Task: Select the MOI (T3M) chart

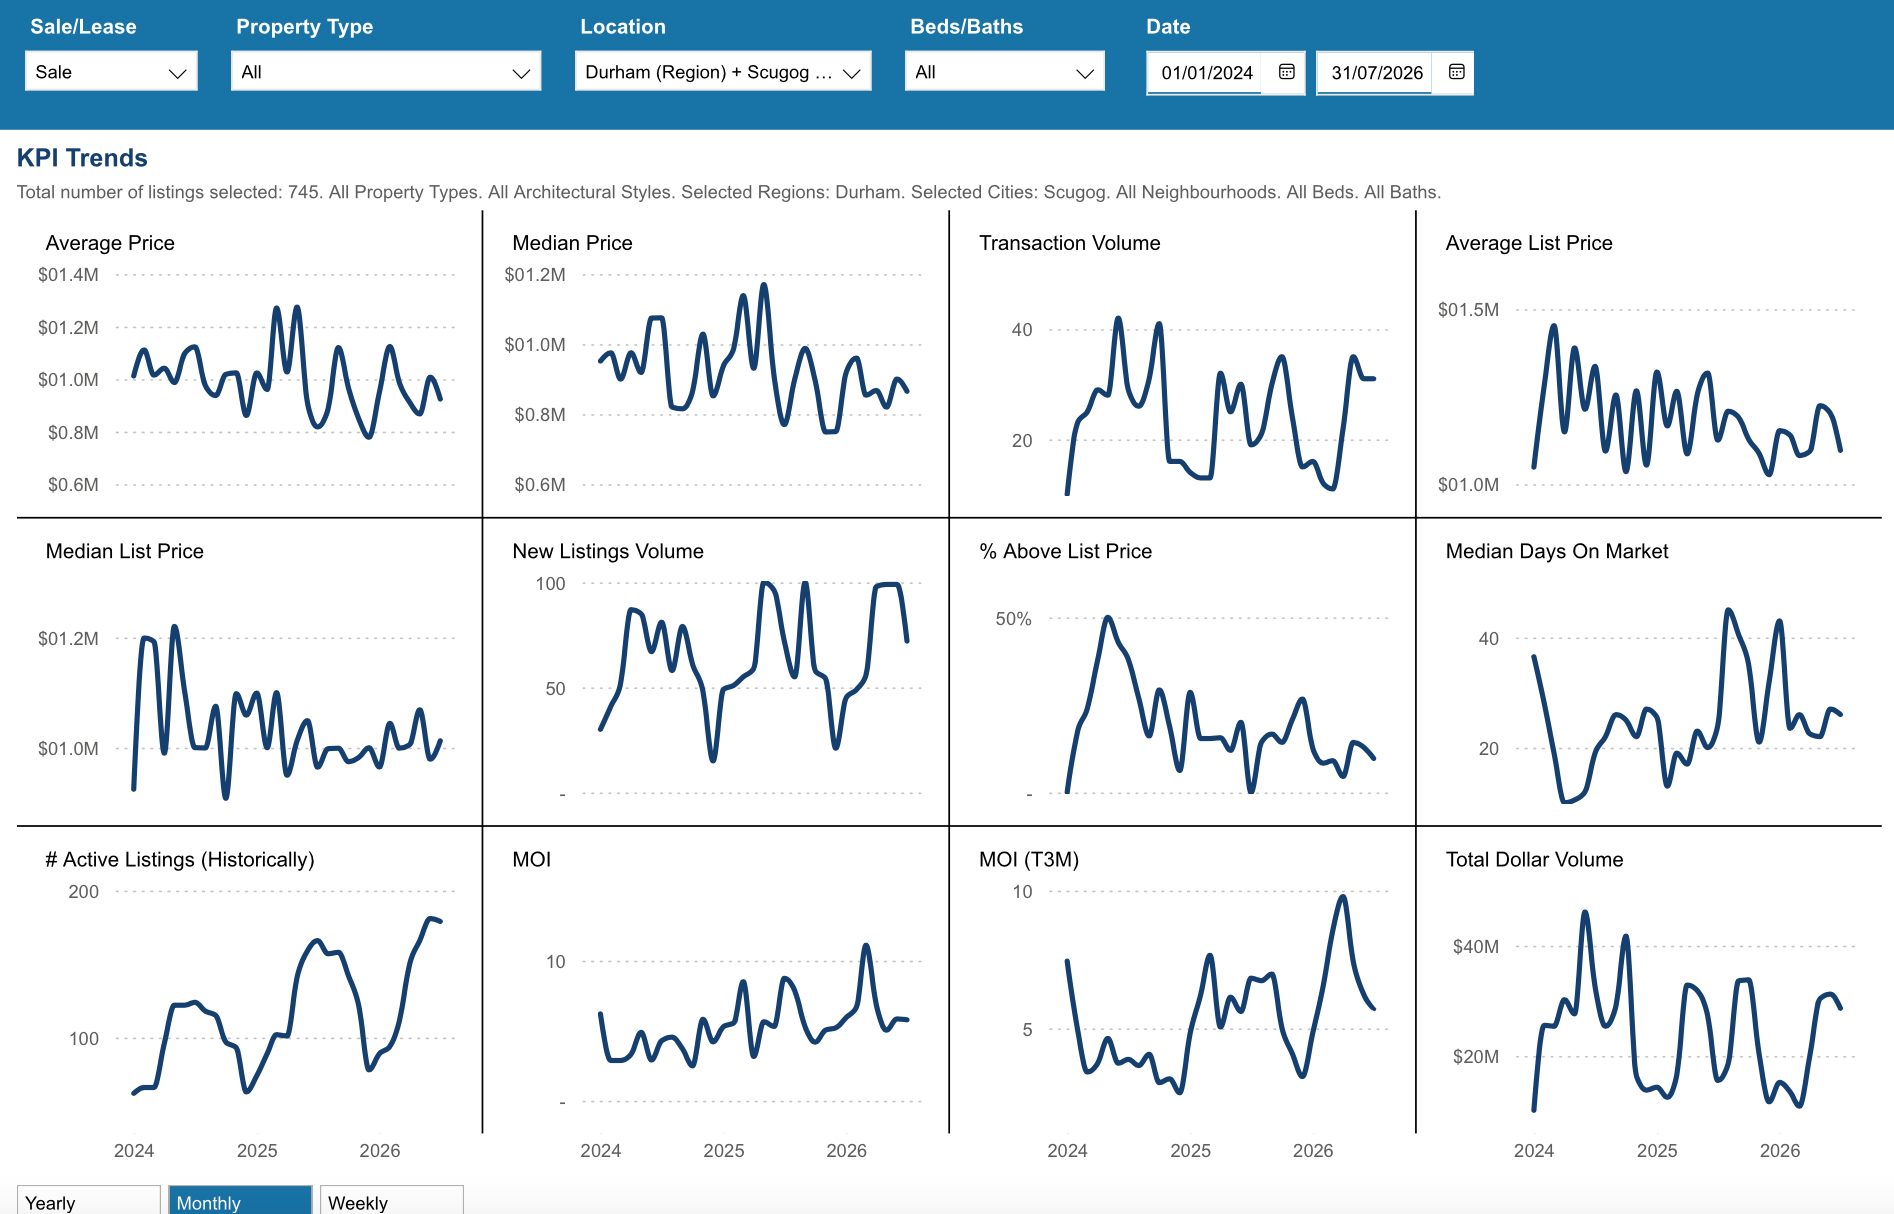Action: (x=1182, y=980)
